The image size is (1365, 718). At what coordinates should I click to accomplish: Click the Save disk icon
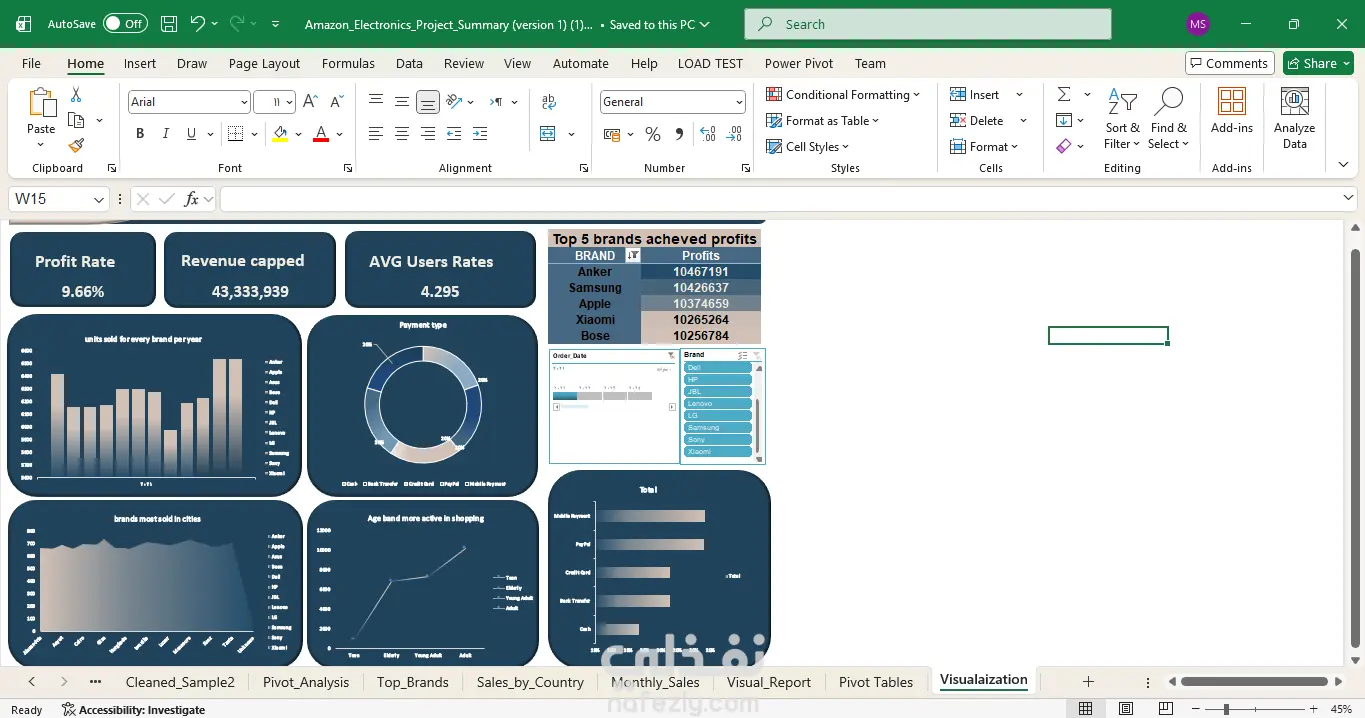tap(169, 24)
